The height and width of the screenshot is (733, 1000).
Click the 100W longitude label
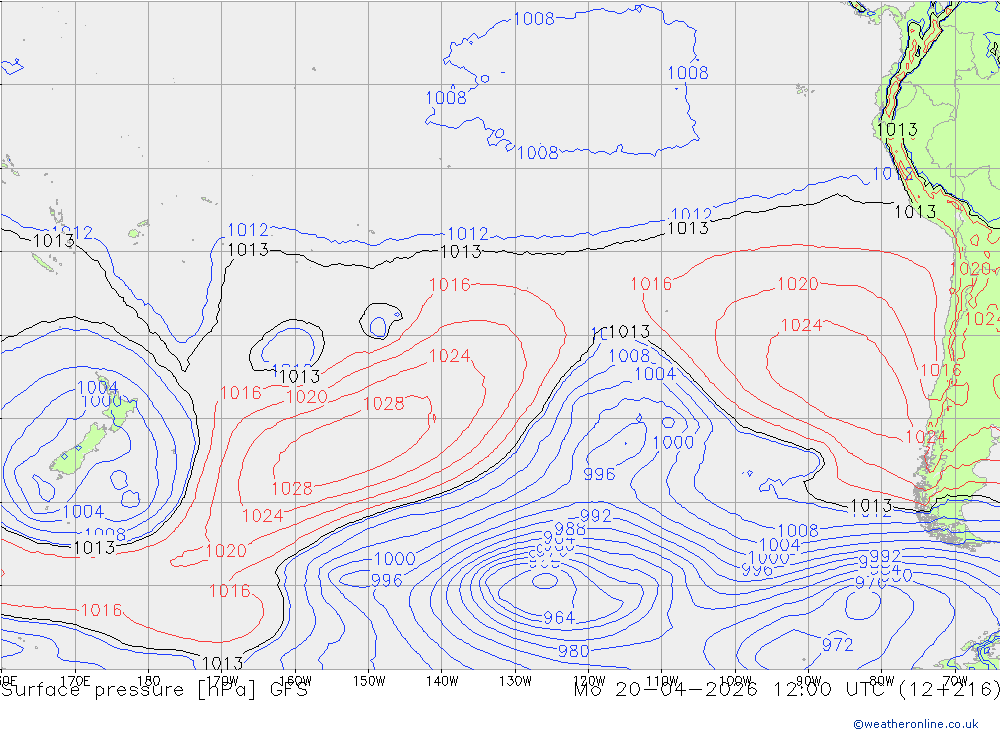point(735,681)
